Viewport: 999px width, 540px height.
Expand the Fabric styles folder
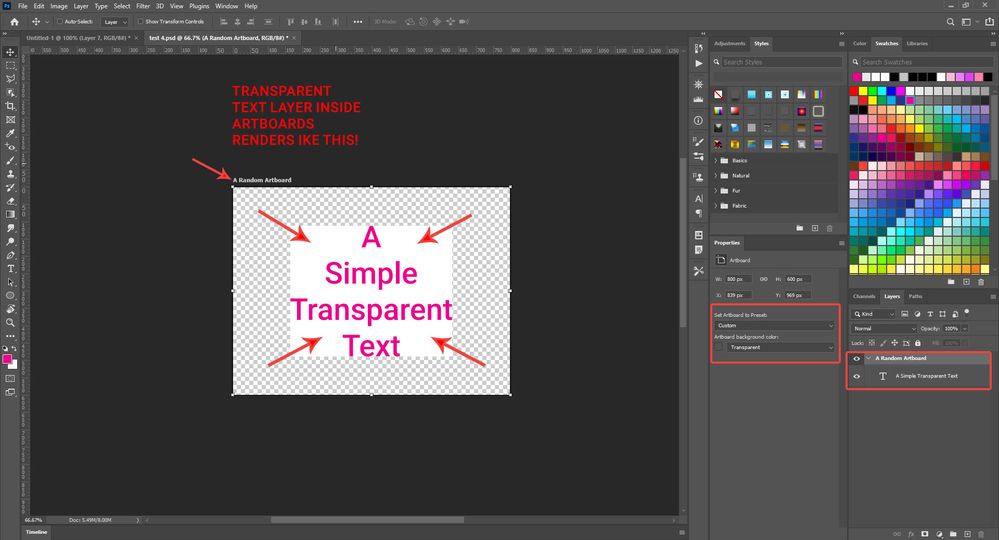click(x=716, y=206)
